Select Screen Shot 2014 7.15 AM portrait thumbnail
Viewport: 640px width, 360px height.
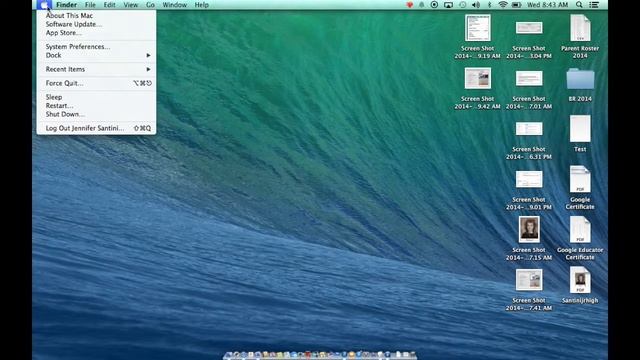point(529,229)
